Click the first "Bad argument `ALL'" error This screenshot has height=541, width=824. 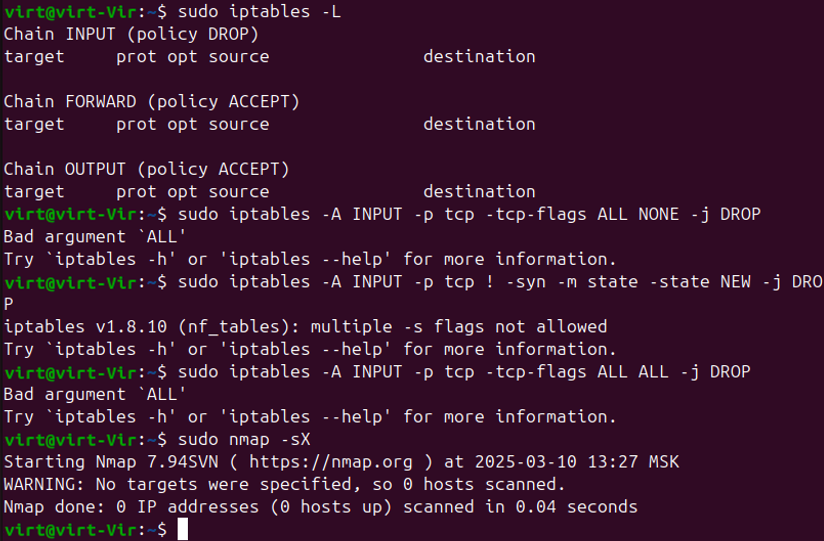click(95, 237)
